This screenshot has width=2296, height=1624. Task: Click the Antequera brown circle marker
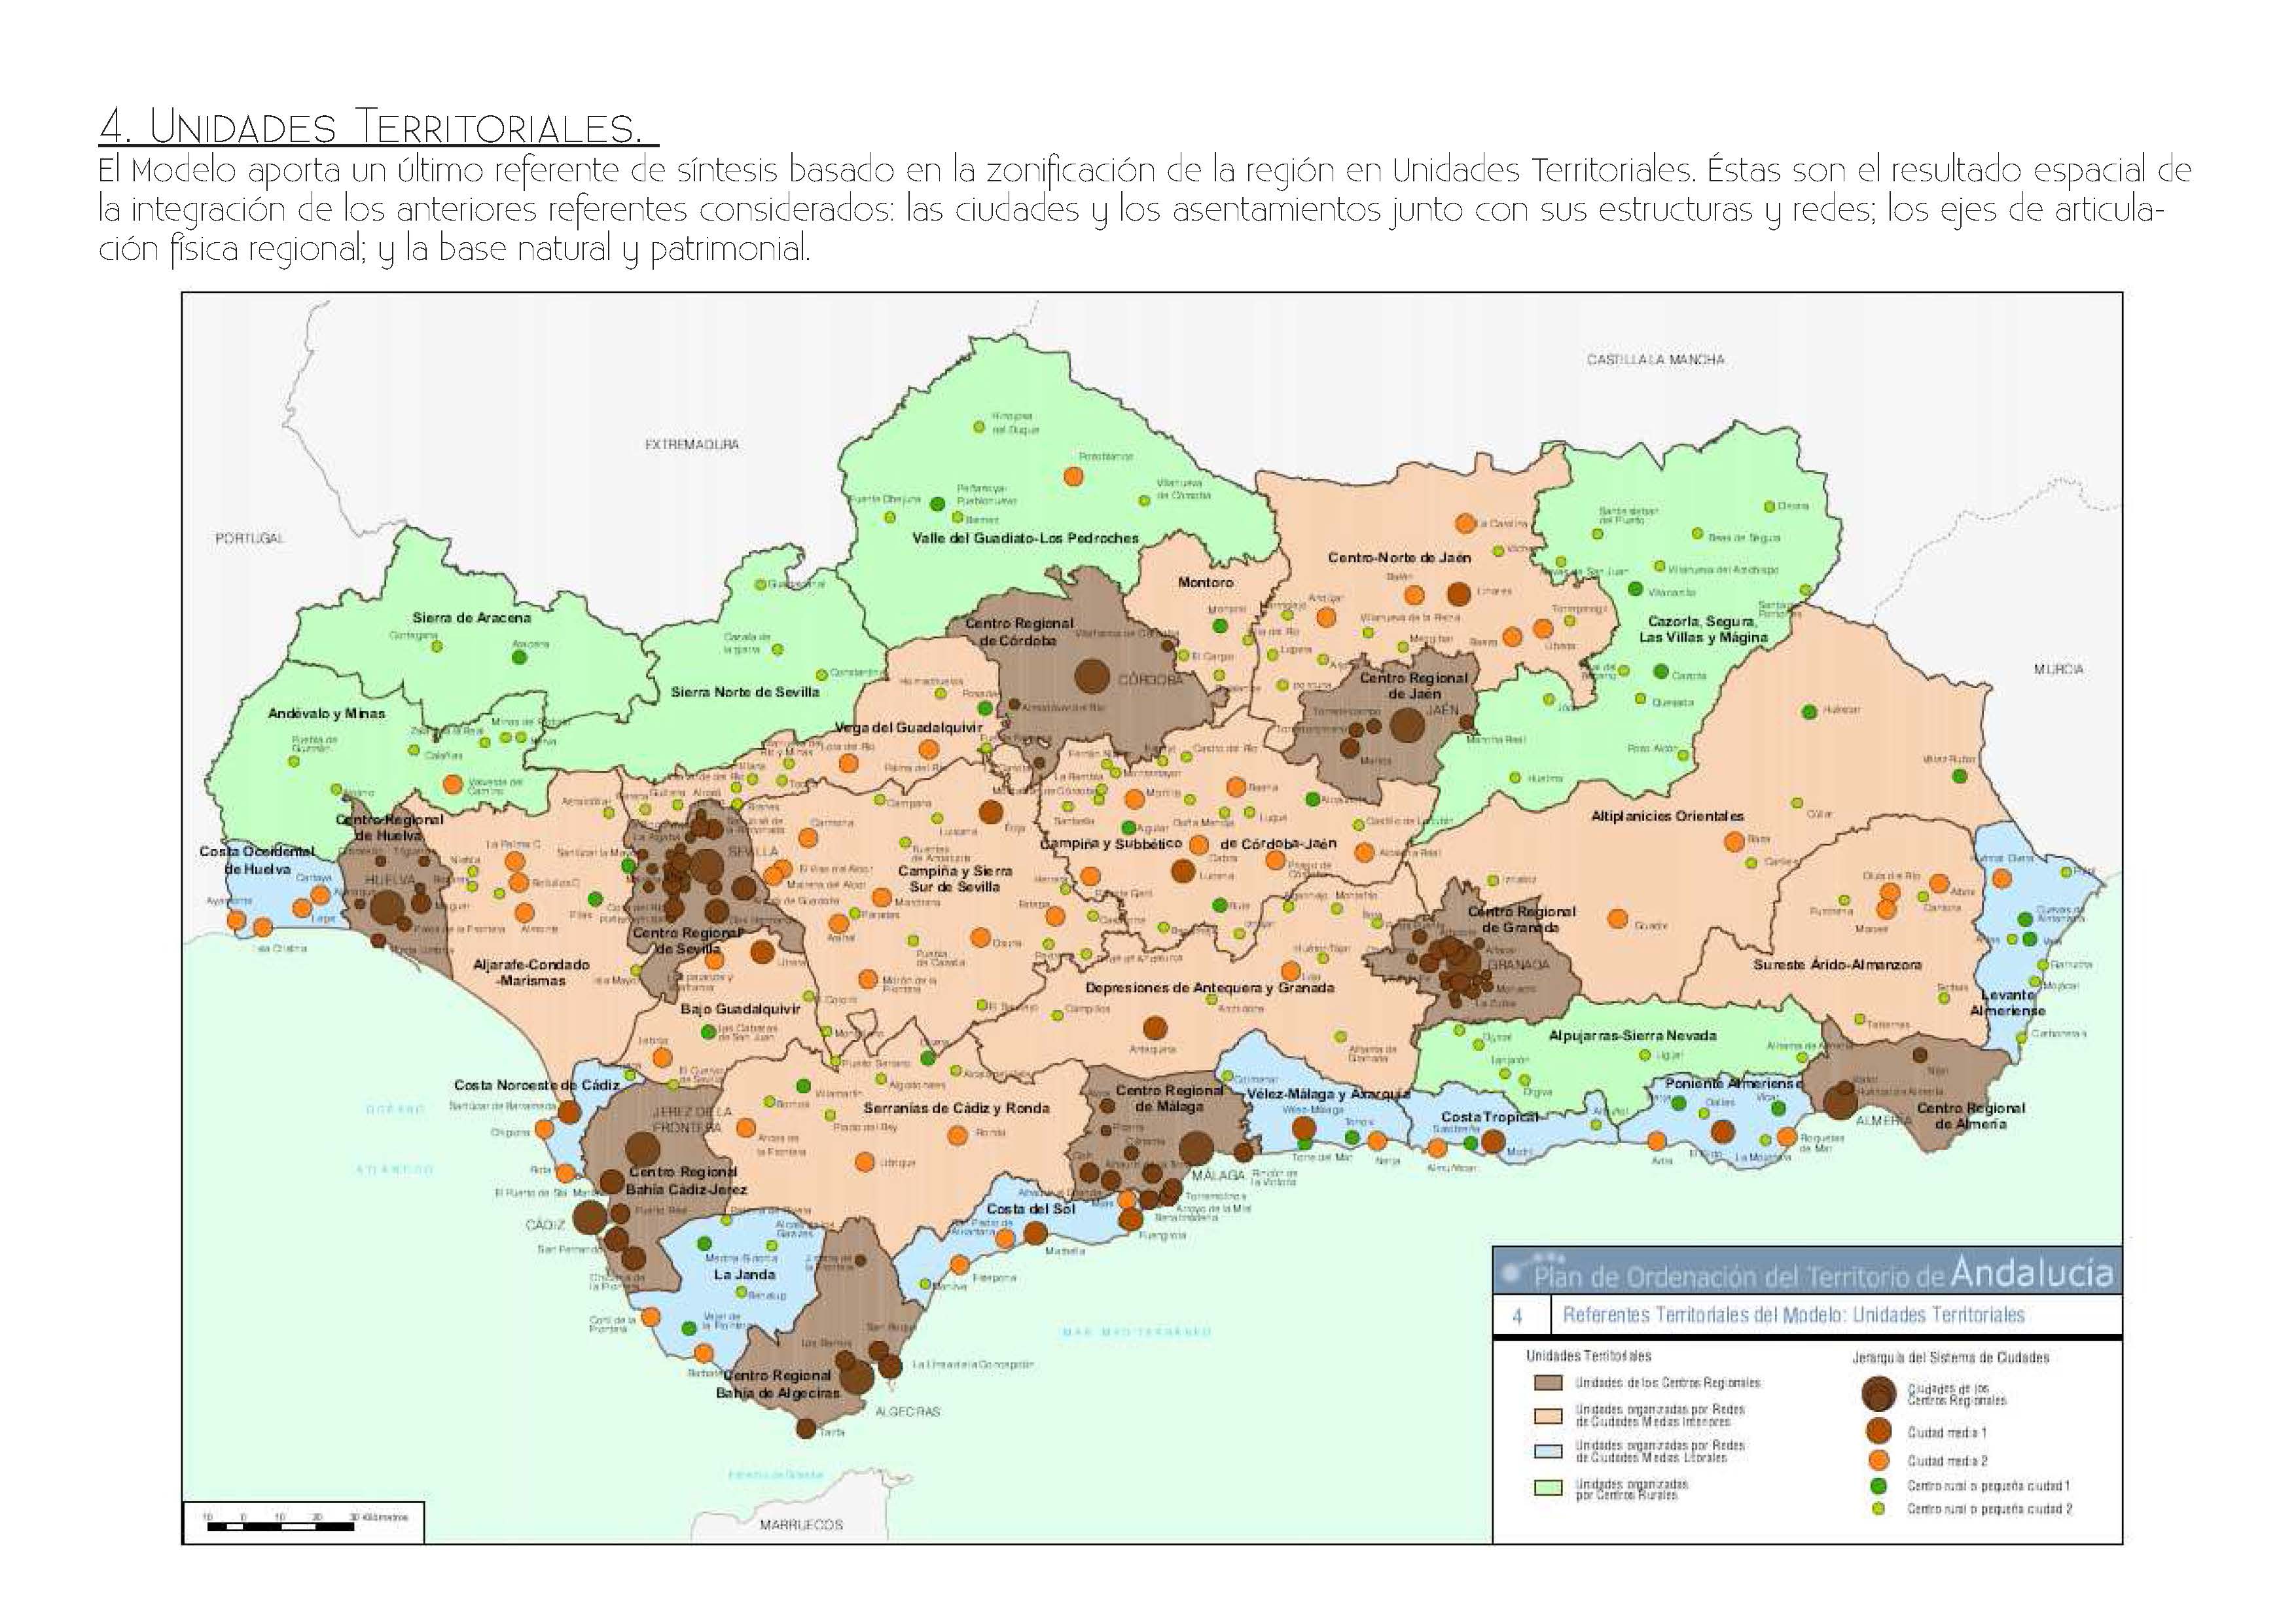(x=1155, y=1028)
